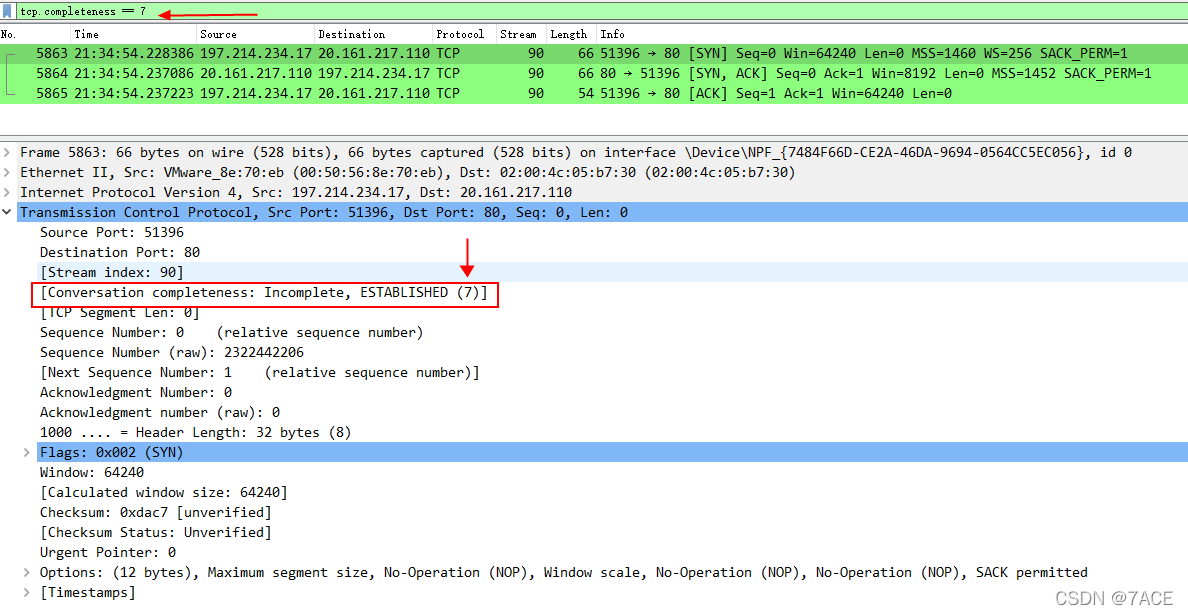The width and height of the screenshot is (1188, 615).
Task: Expand the Flags: 0x002 (SYN) node
Action: (x=27, y=452)
